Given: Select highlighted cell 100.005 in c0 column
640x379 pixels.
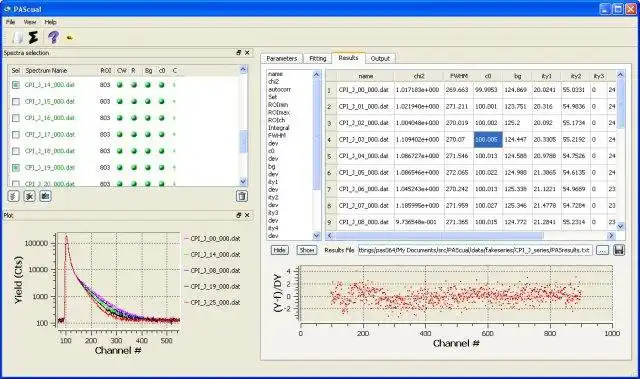Looking at the screenshot, I should [487, 140].
